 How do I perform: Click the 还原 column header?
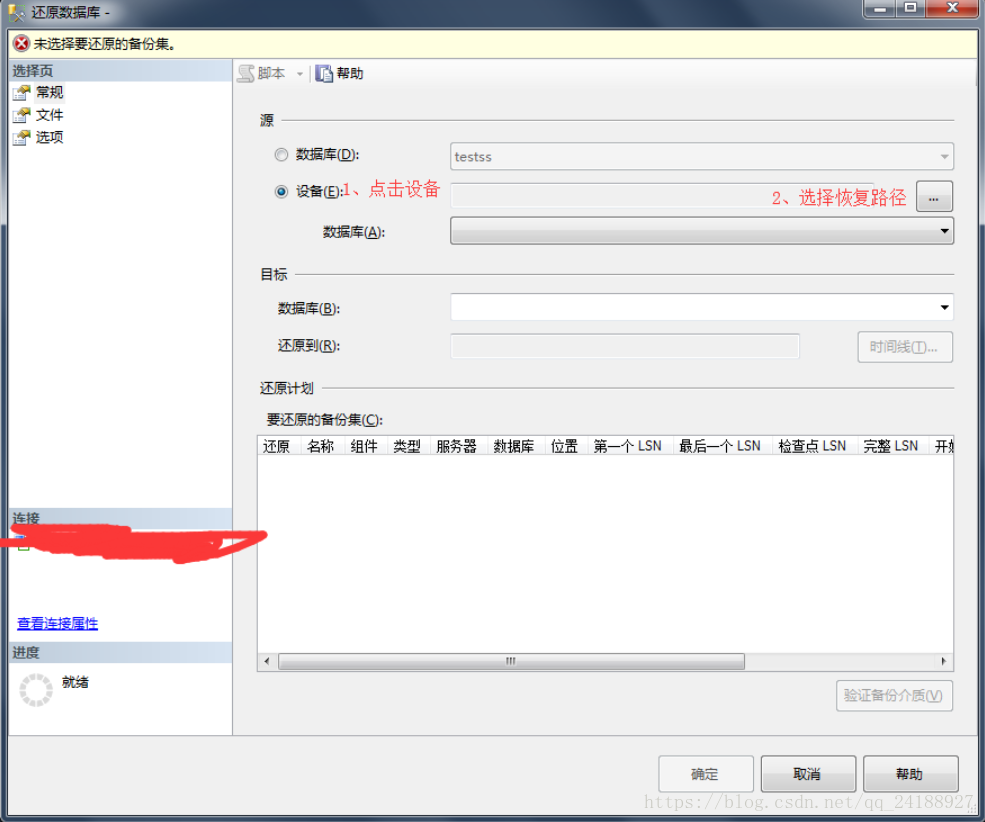tap(279, 446)
